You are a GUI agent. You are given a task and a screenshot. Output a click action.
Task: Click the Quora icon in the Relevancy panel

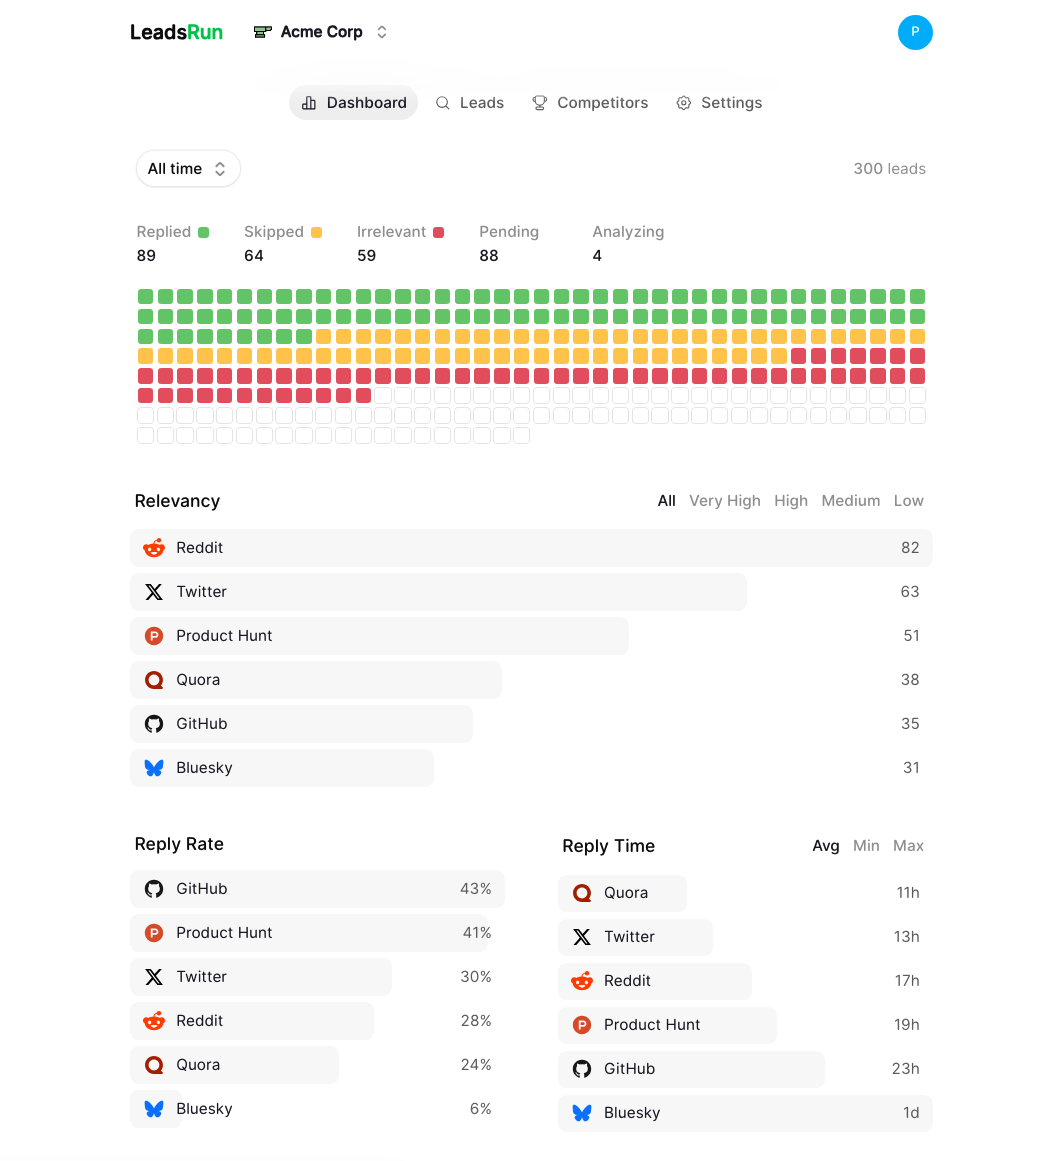153,679
